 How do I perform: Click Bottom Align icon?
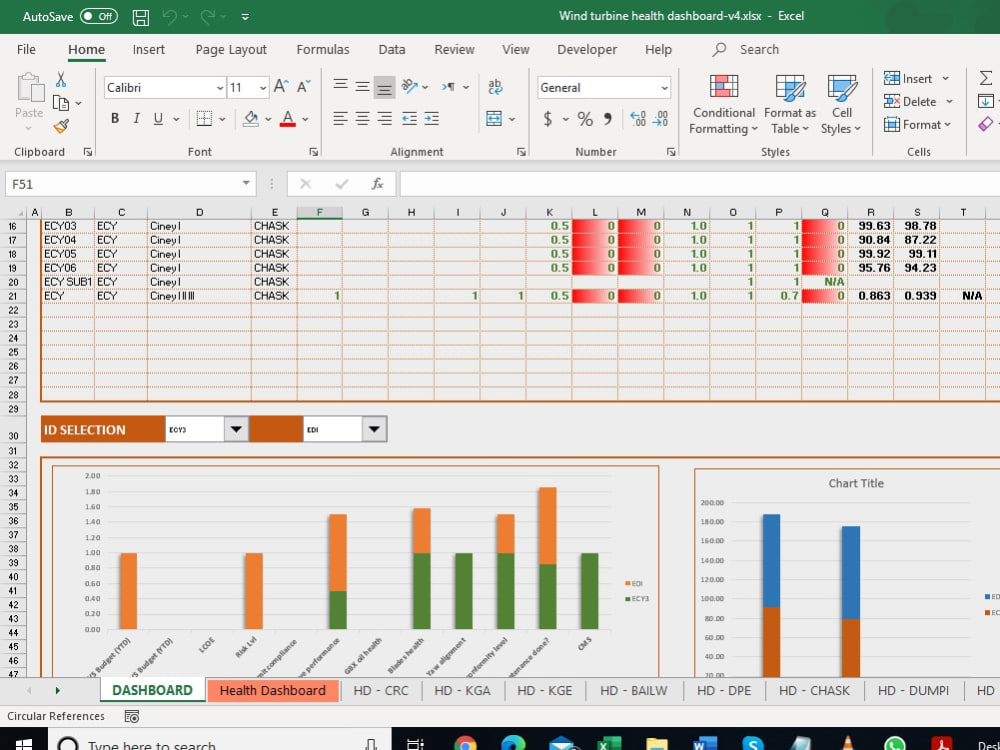point(384,87)
